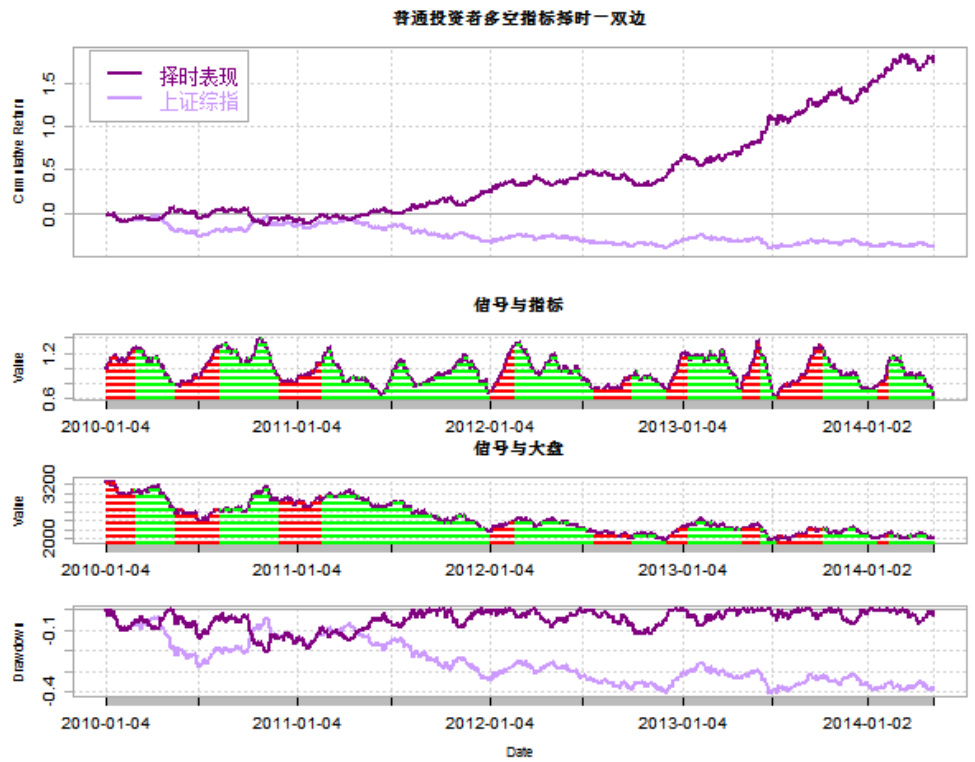This screenshot has height=762, width=975.
Task: Click the Date x-axis label at bottom
Action: tap(518, 751)
